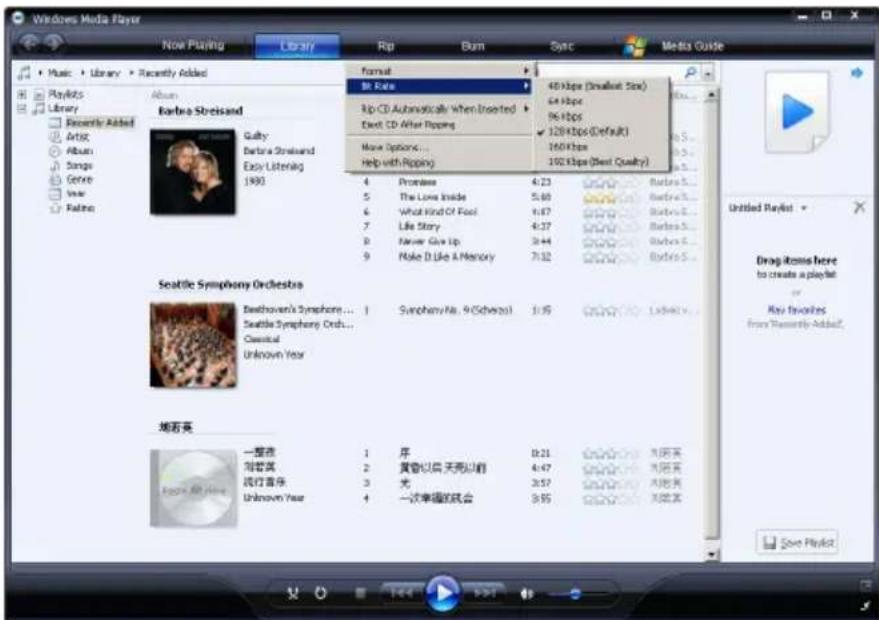Go forward with the Forward arrow button
879x620 pixels.
click(x=53, y=43)
